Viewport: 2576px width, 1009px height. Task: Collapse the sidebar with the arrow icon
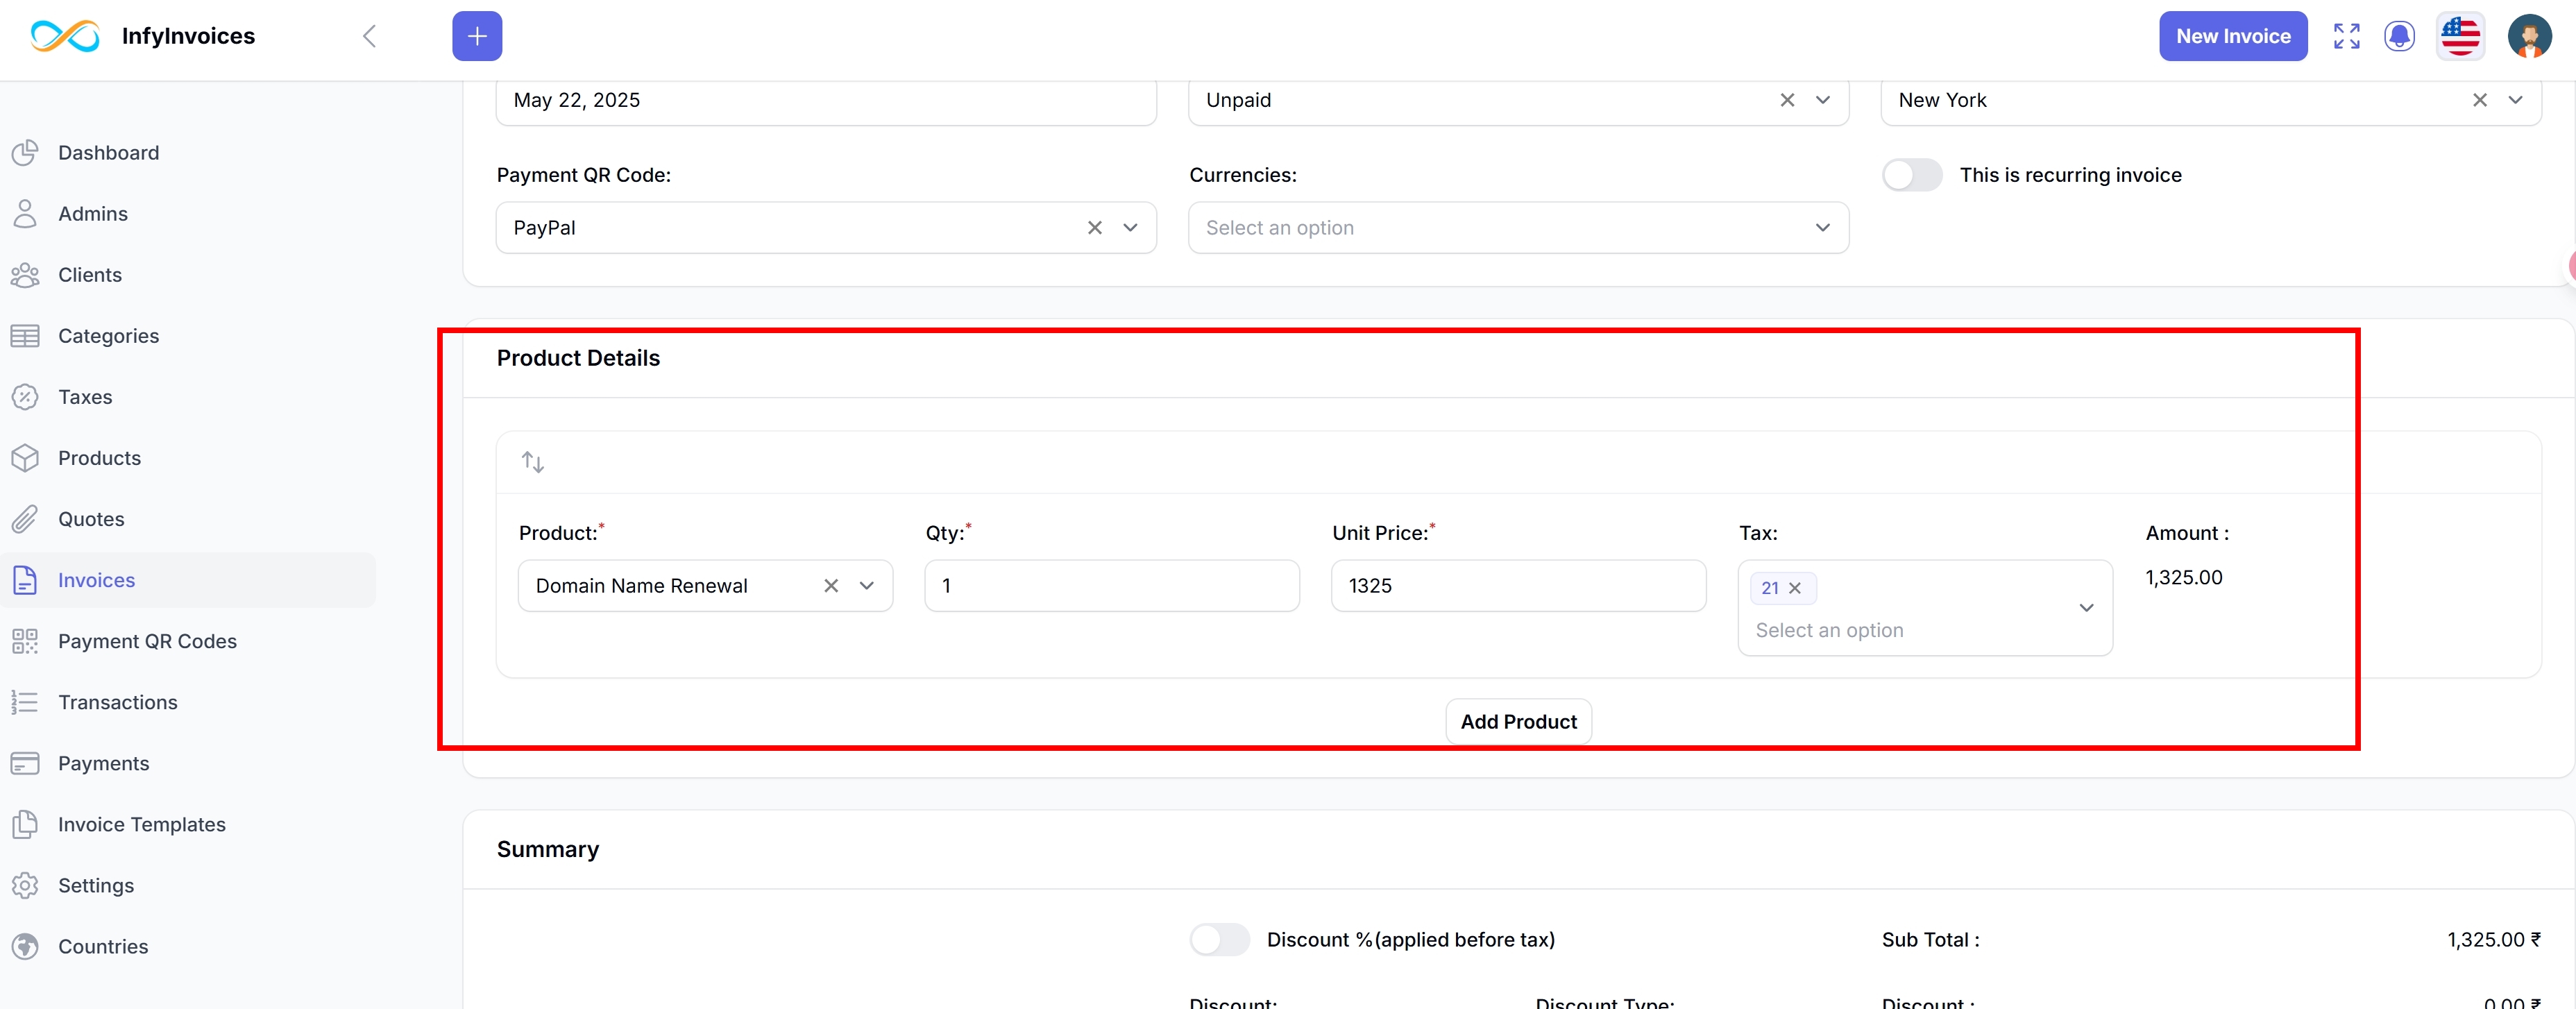click(369, 36)
